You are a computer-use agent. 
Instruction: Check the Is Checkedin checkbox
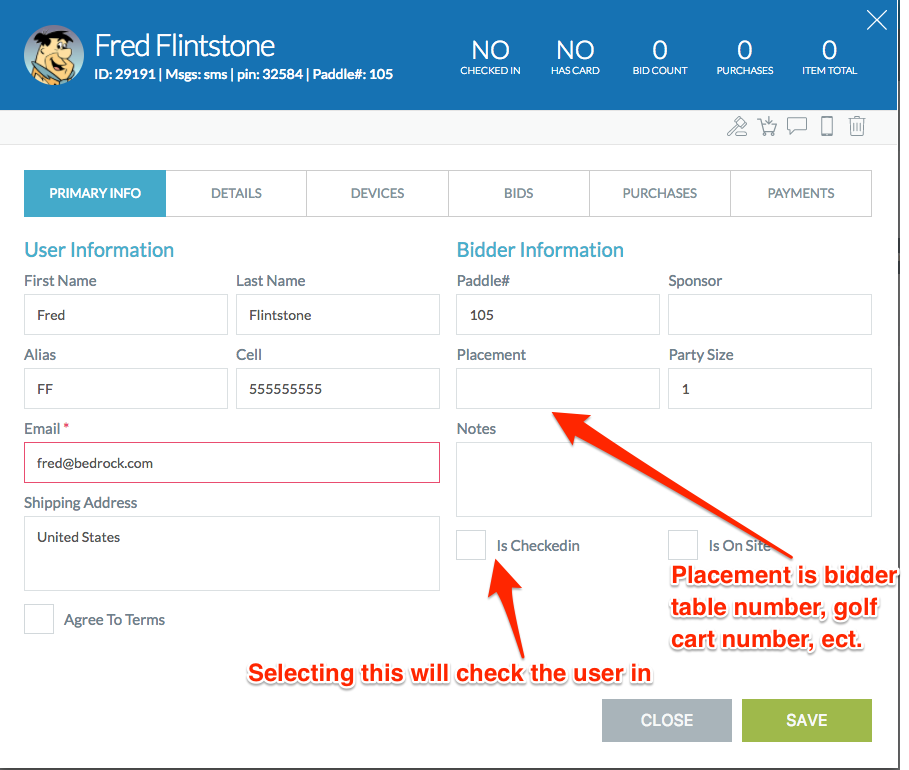471,545
